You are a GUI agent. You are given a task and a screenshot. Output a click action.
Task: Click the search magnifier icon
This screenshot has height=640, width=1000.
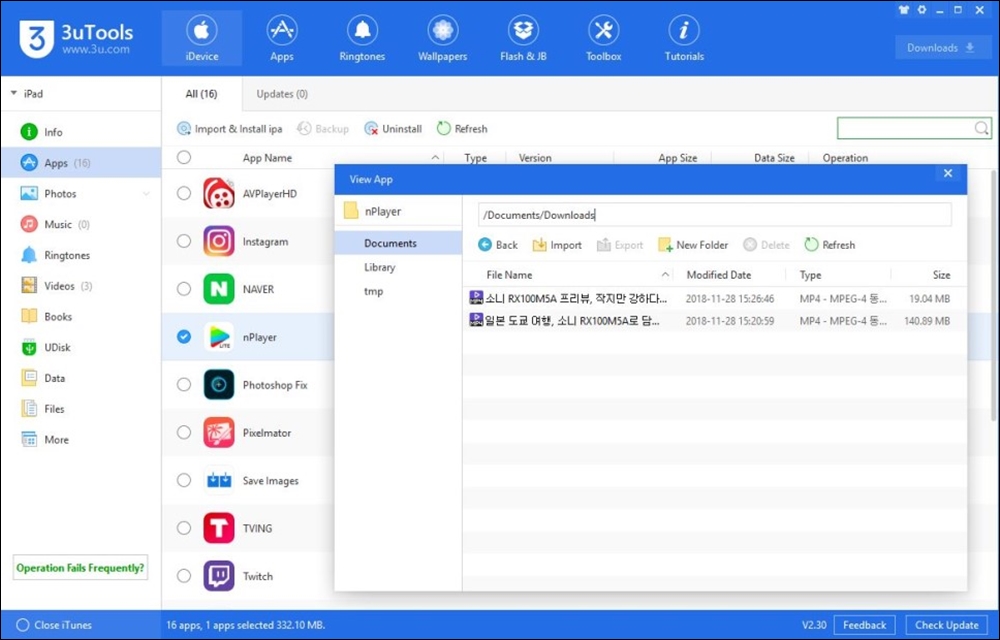982,128
